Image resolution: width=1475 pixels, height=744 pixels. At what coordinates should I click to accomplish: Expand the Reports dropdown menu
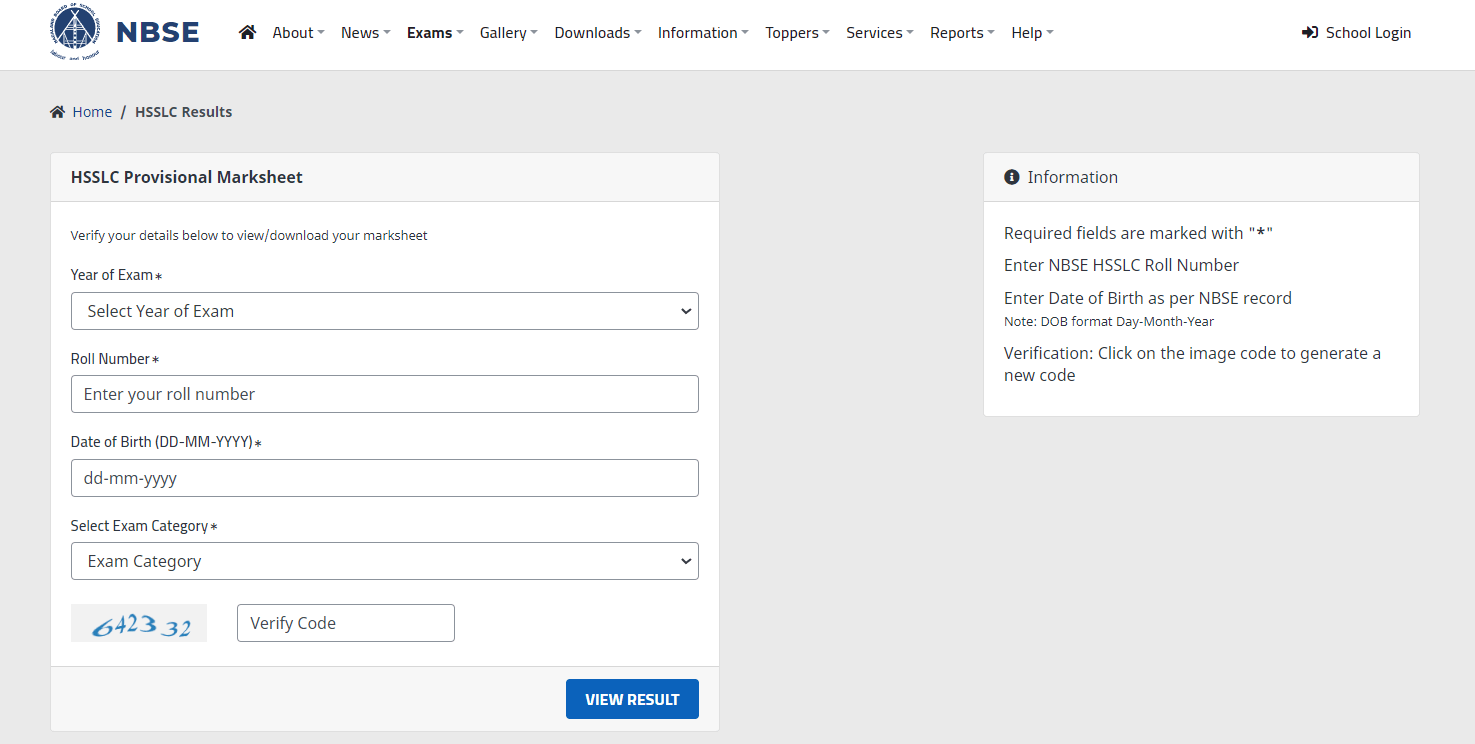click(962, 33)
